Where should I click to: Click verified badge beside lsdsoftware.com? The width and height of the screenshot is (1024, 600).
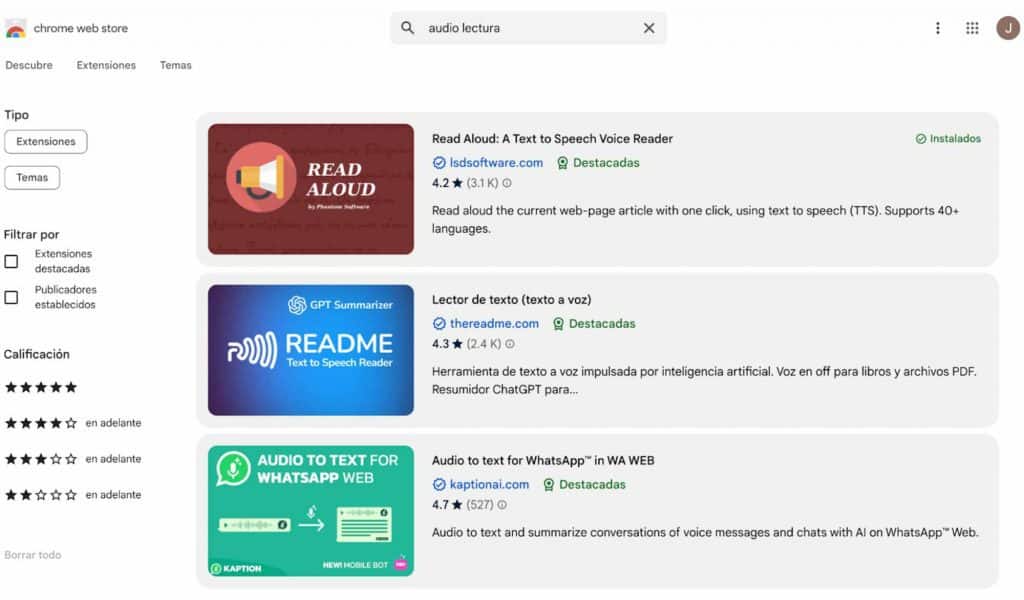(439, 163)
